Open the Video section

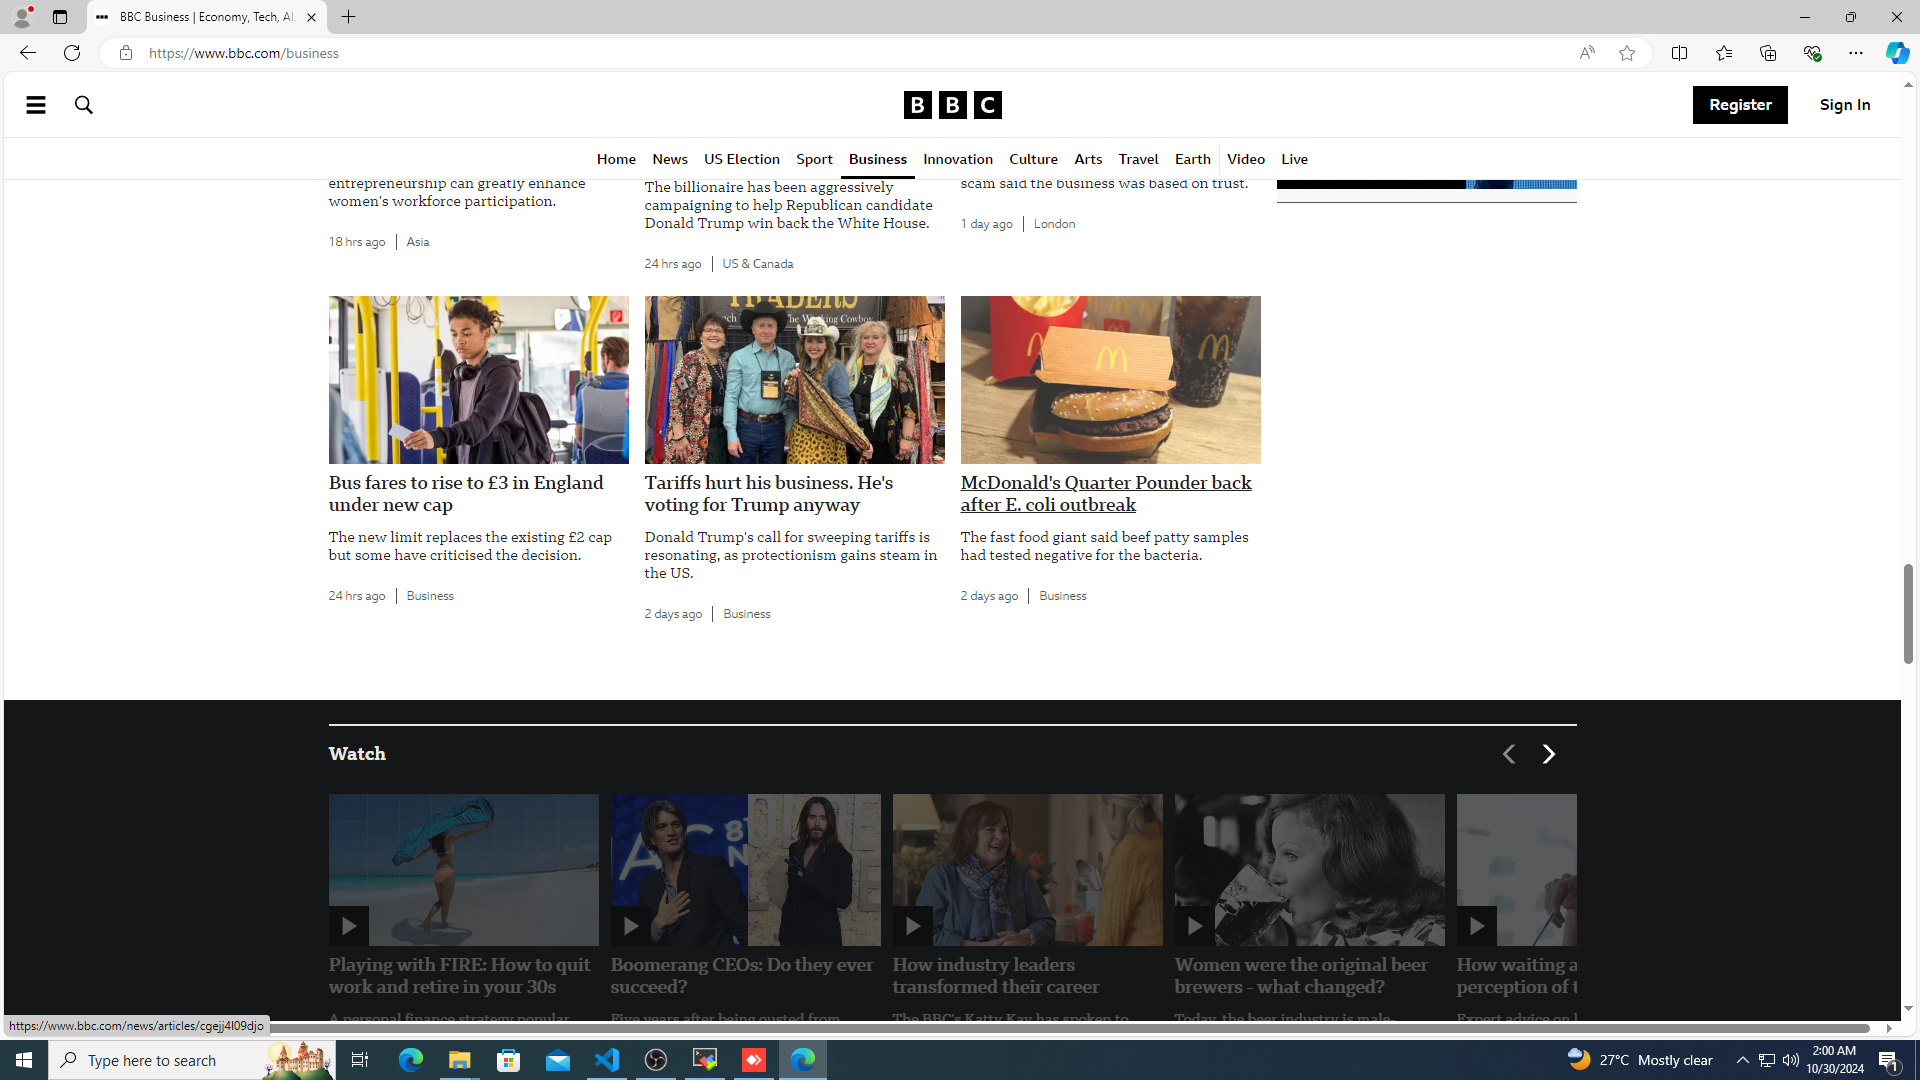point(1246,159)
